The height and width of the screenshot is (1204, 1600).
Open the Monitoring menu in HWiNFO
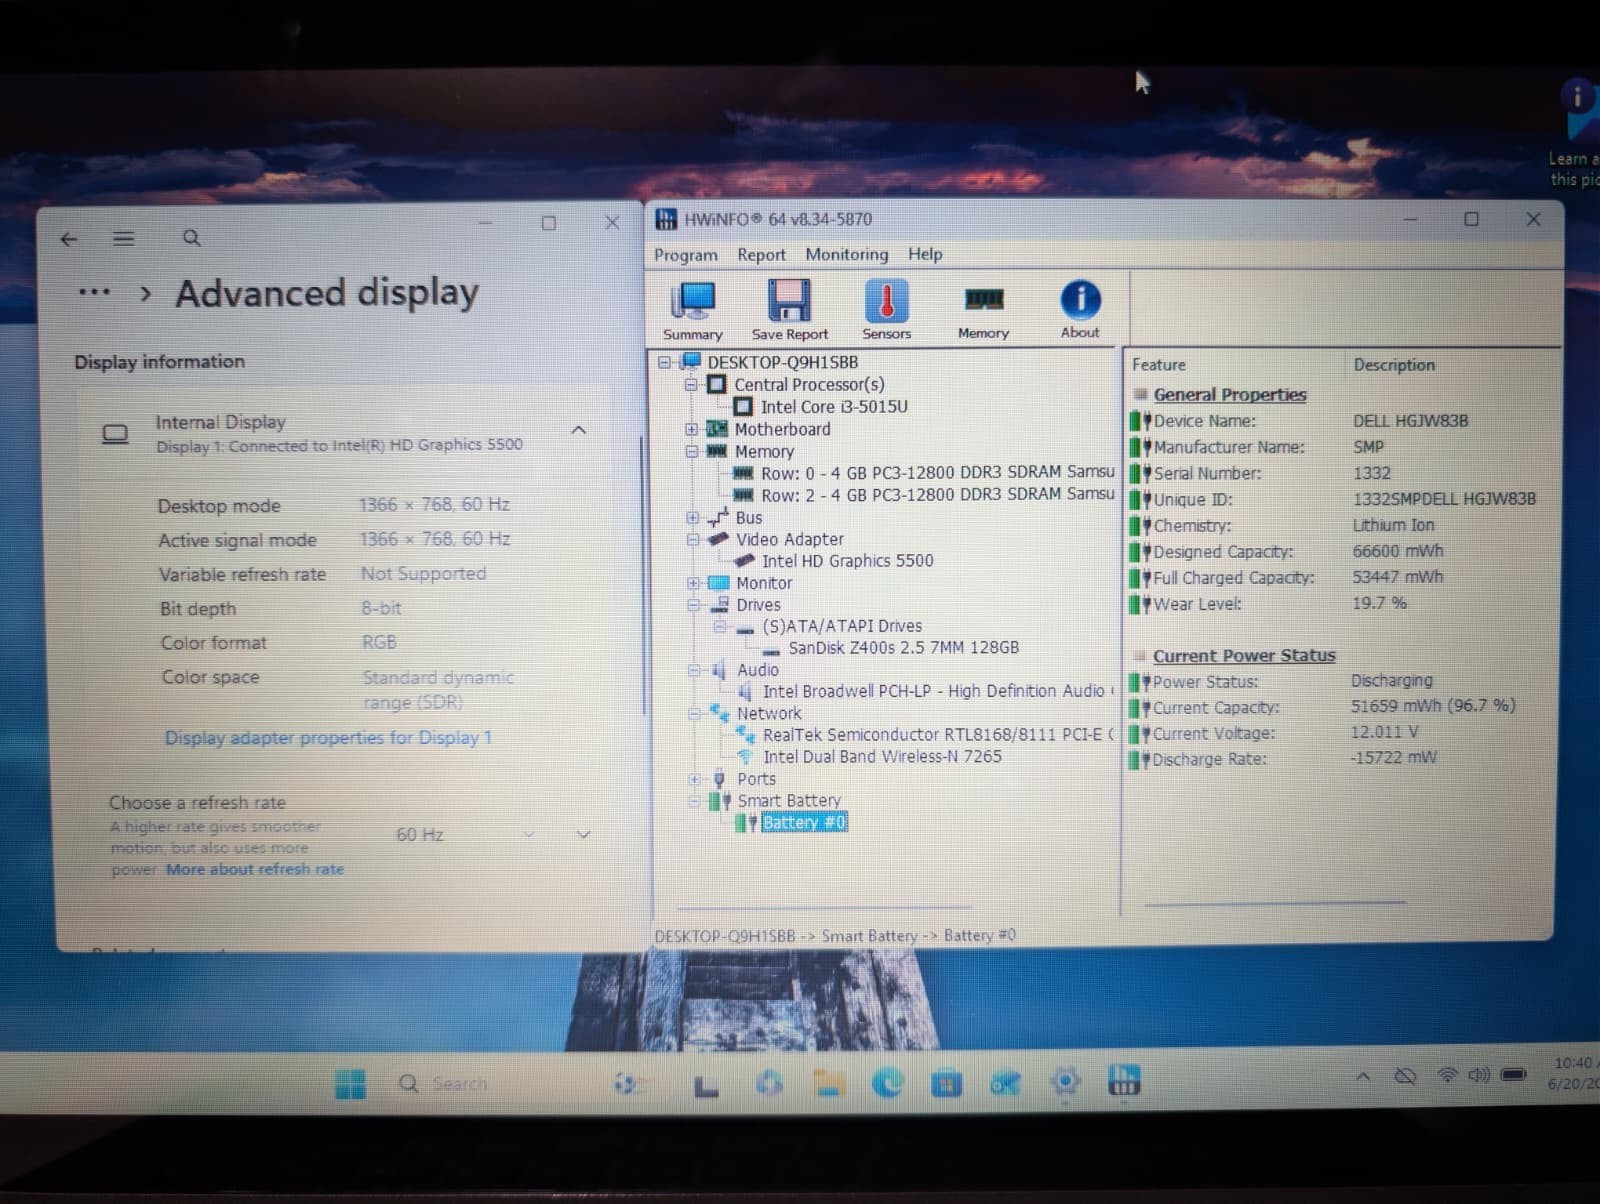point(847,254)
